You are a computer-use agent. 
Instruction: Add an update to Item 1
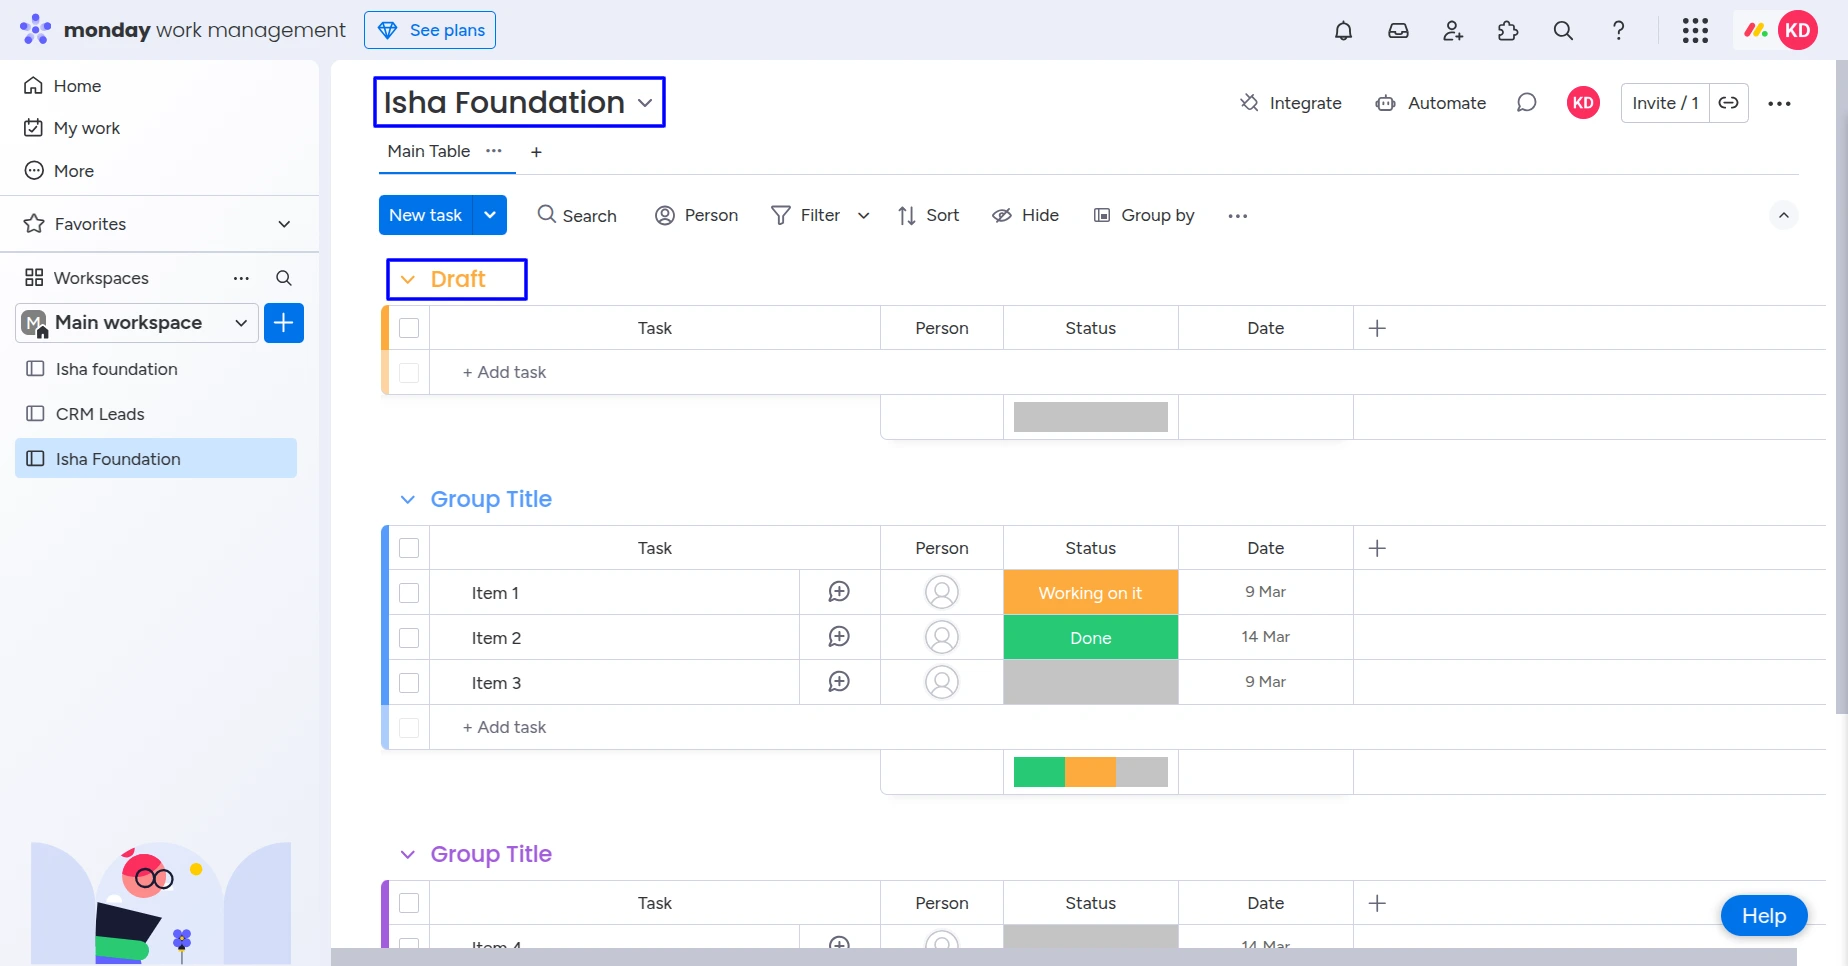click(x=839, y=592)
